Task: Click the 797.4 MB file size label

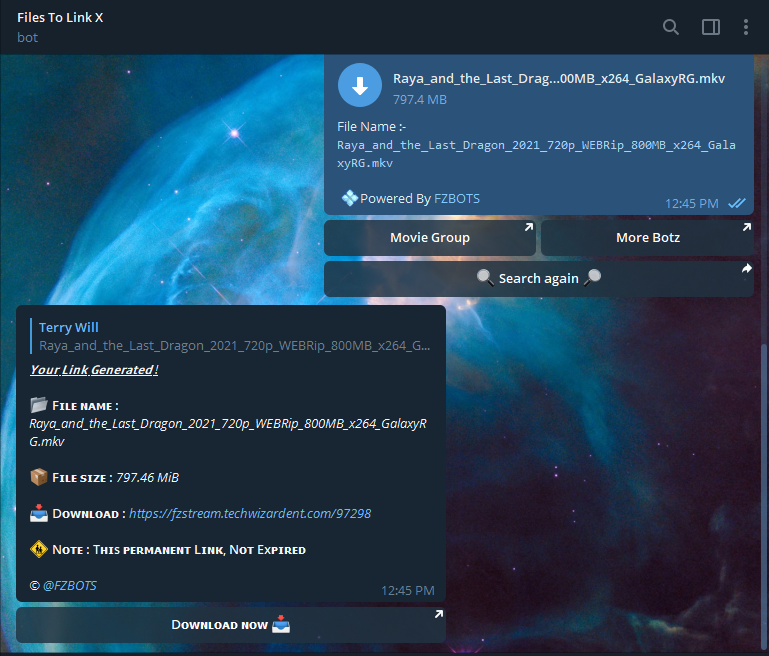Action: point(420,100)
